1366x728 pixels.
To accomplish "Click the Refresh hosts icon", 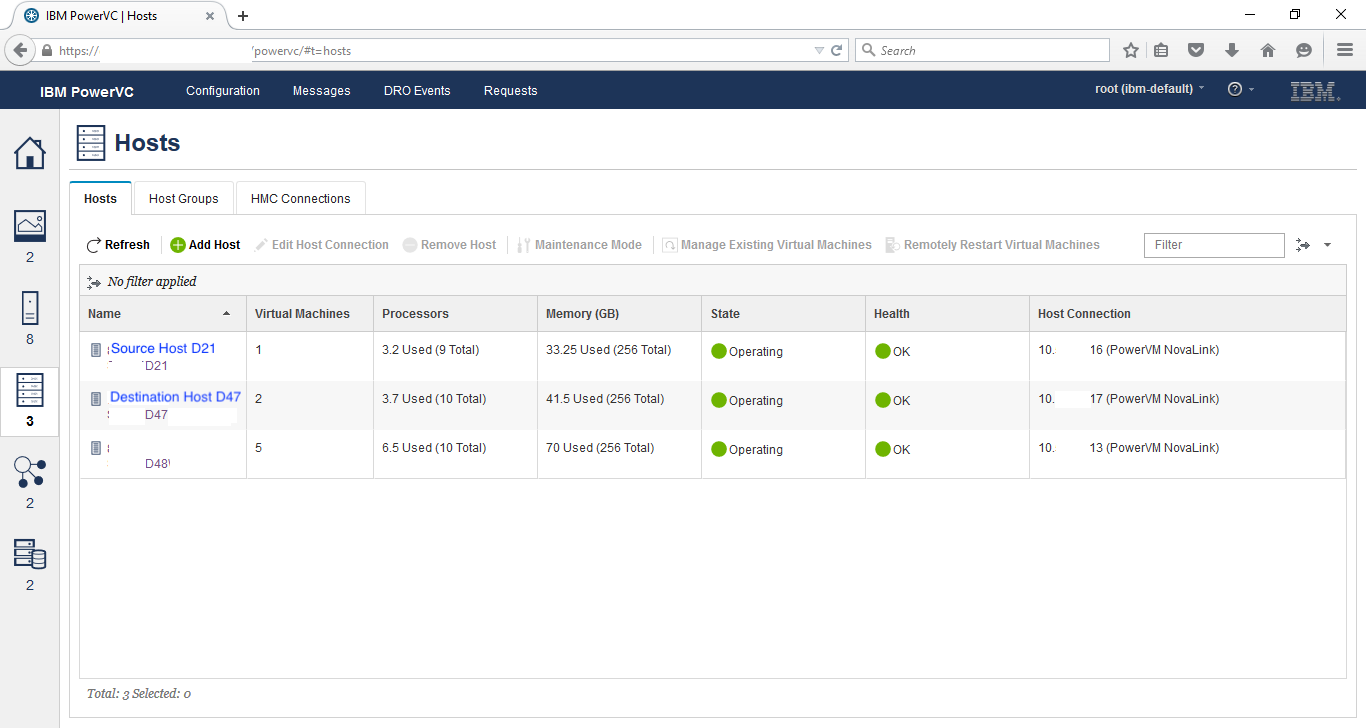I will [x=94, y=245].
